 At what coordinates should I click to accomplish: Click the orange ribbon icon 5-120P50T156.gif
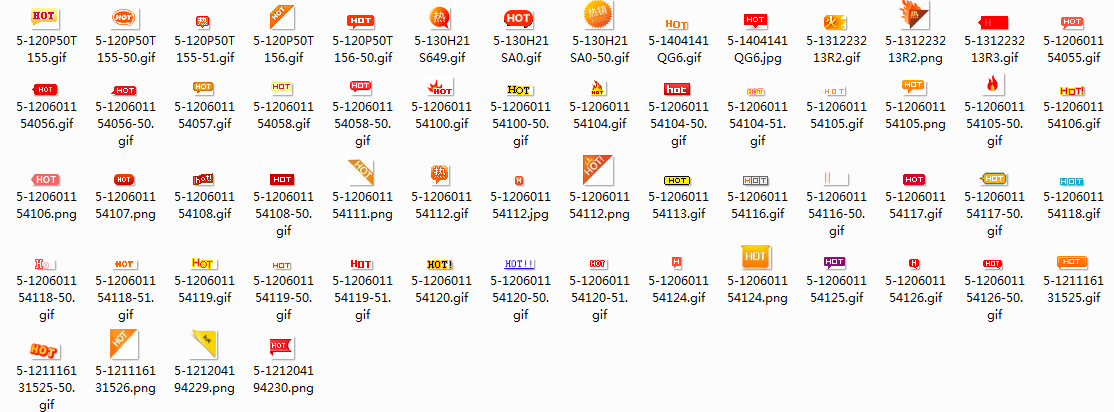click(281, 17)
